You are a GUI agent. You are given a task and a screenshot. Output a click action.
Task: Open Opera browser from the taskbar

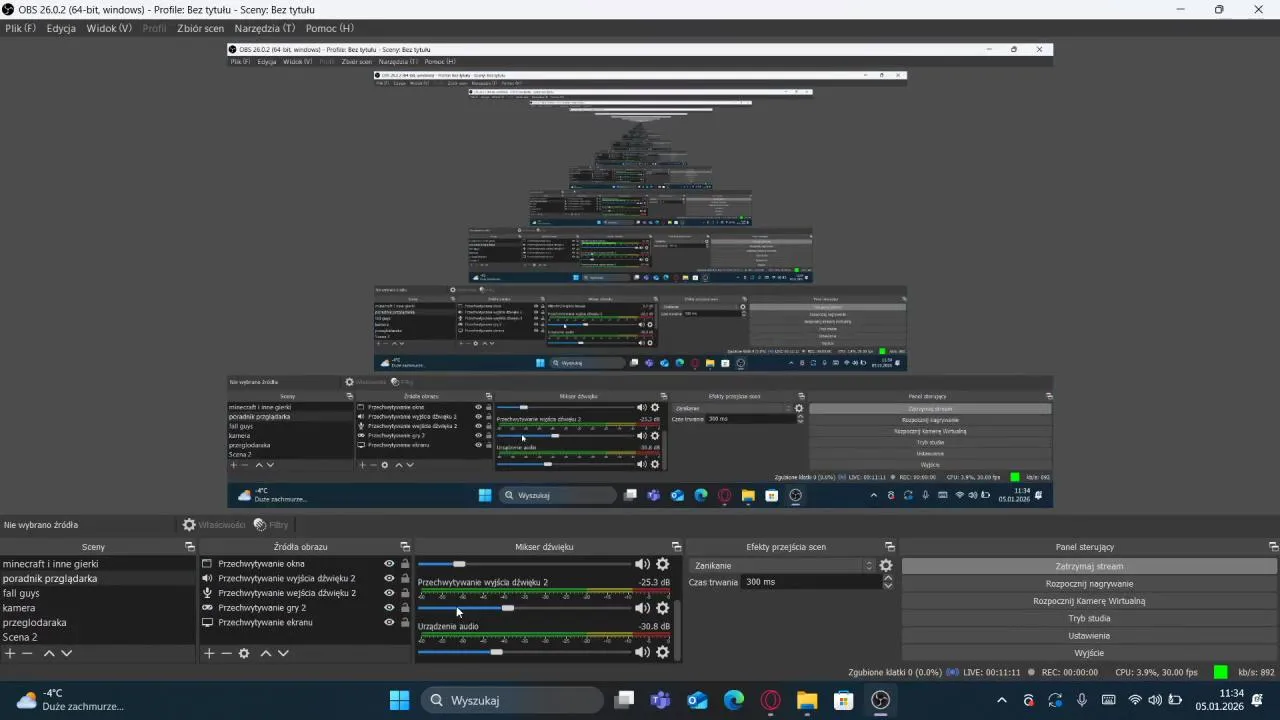tap(771, 700)
